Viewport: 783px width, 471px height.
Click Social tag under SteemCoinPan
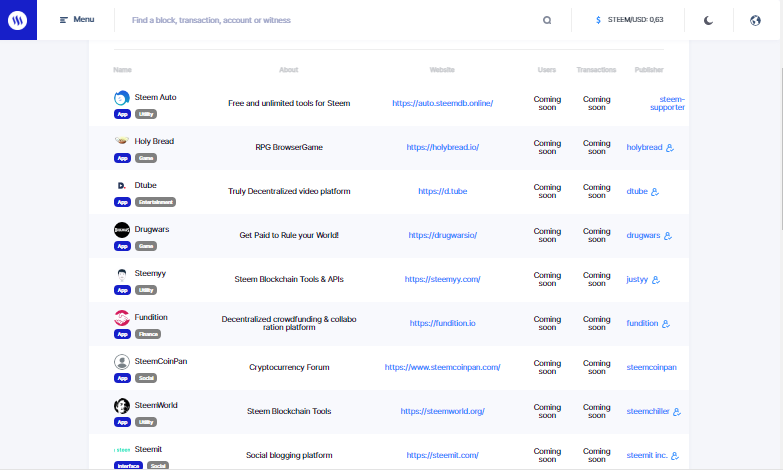[x=146, y=378]
